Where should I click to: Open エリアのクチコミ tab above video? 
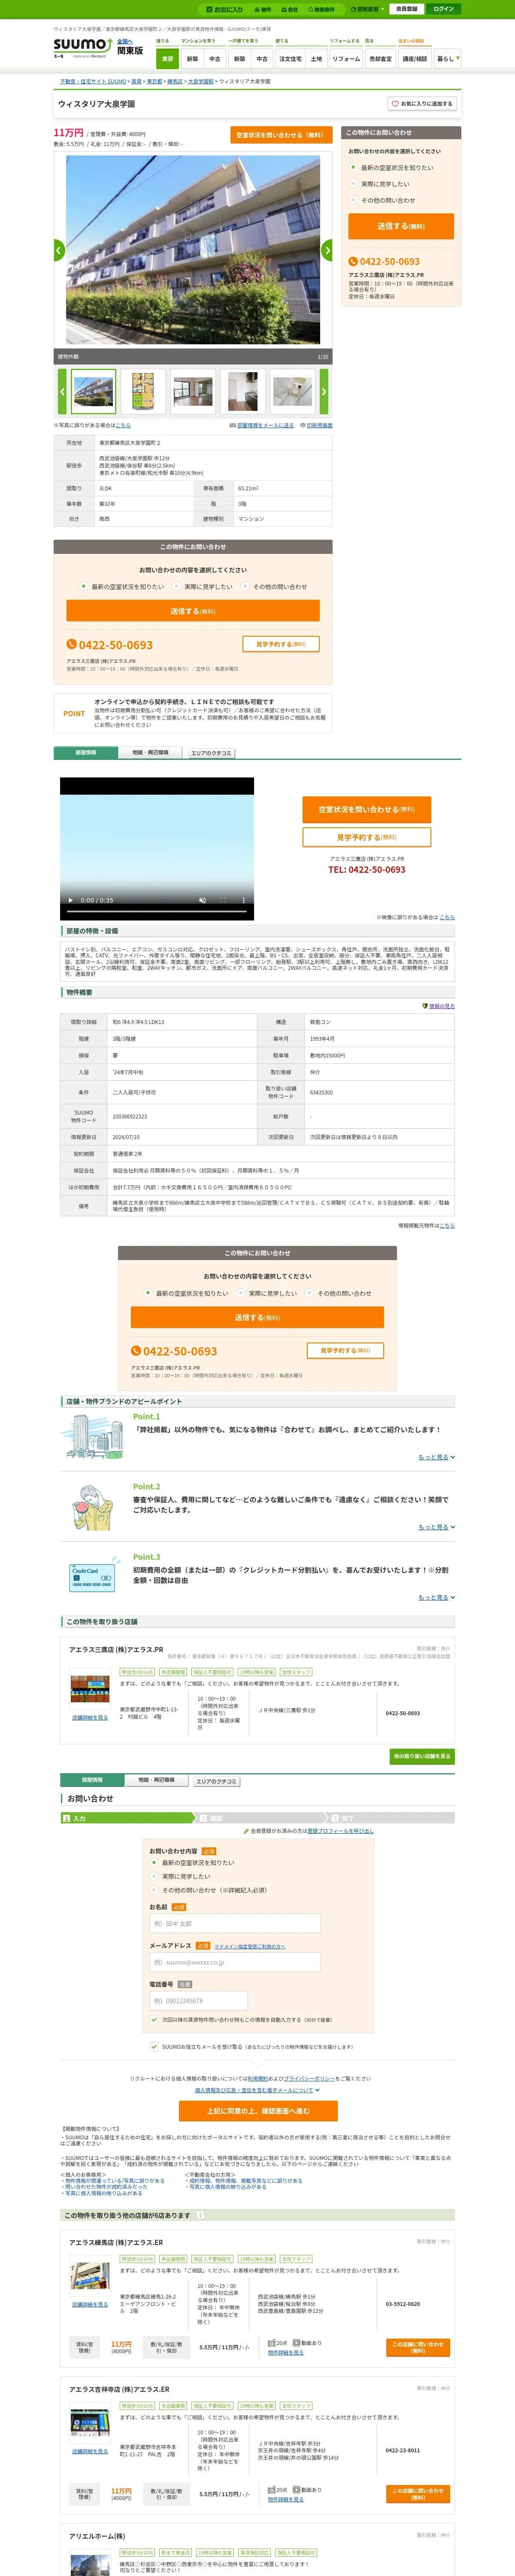(x=211, y=753)
